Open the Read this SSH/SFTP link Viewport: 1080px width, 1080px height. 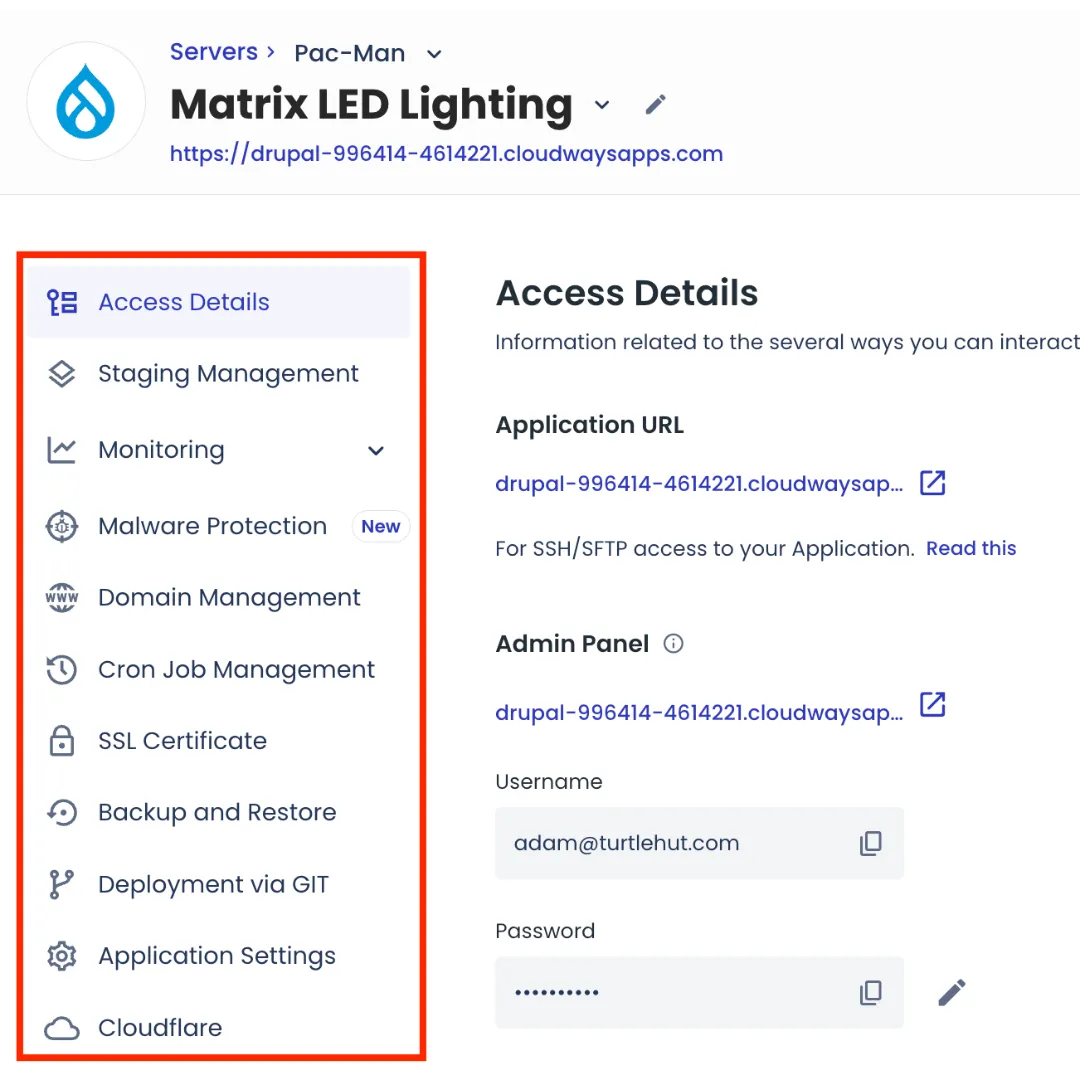coord(970,548)
